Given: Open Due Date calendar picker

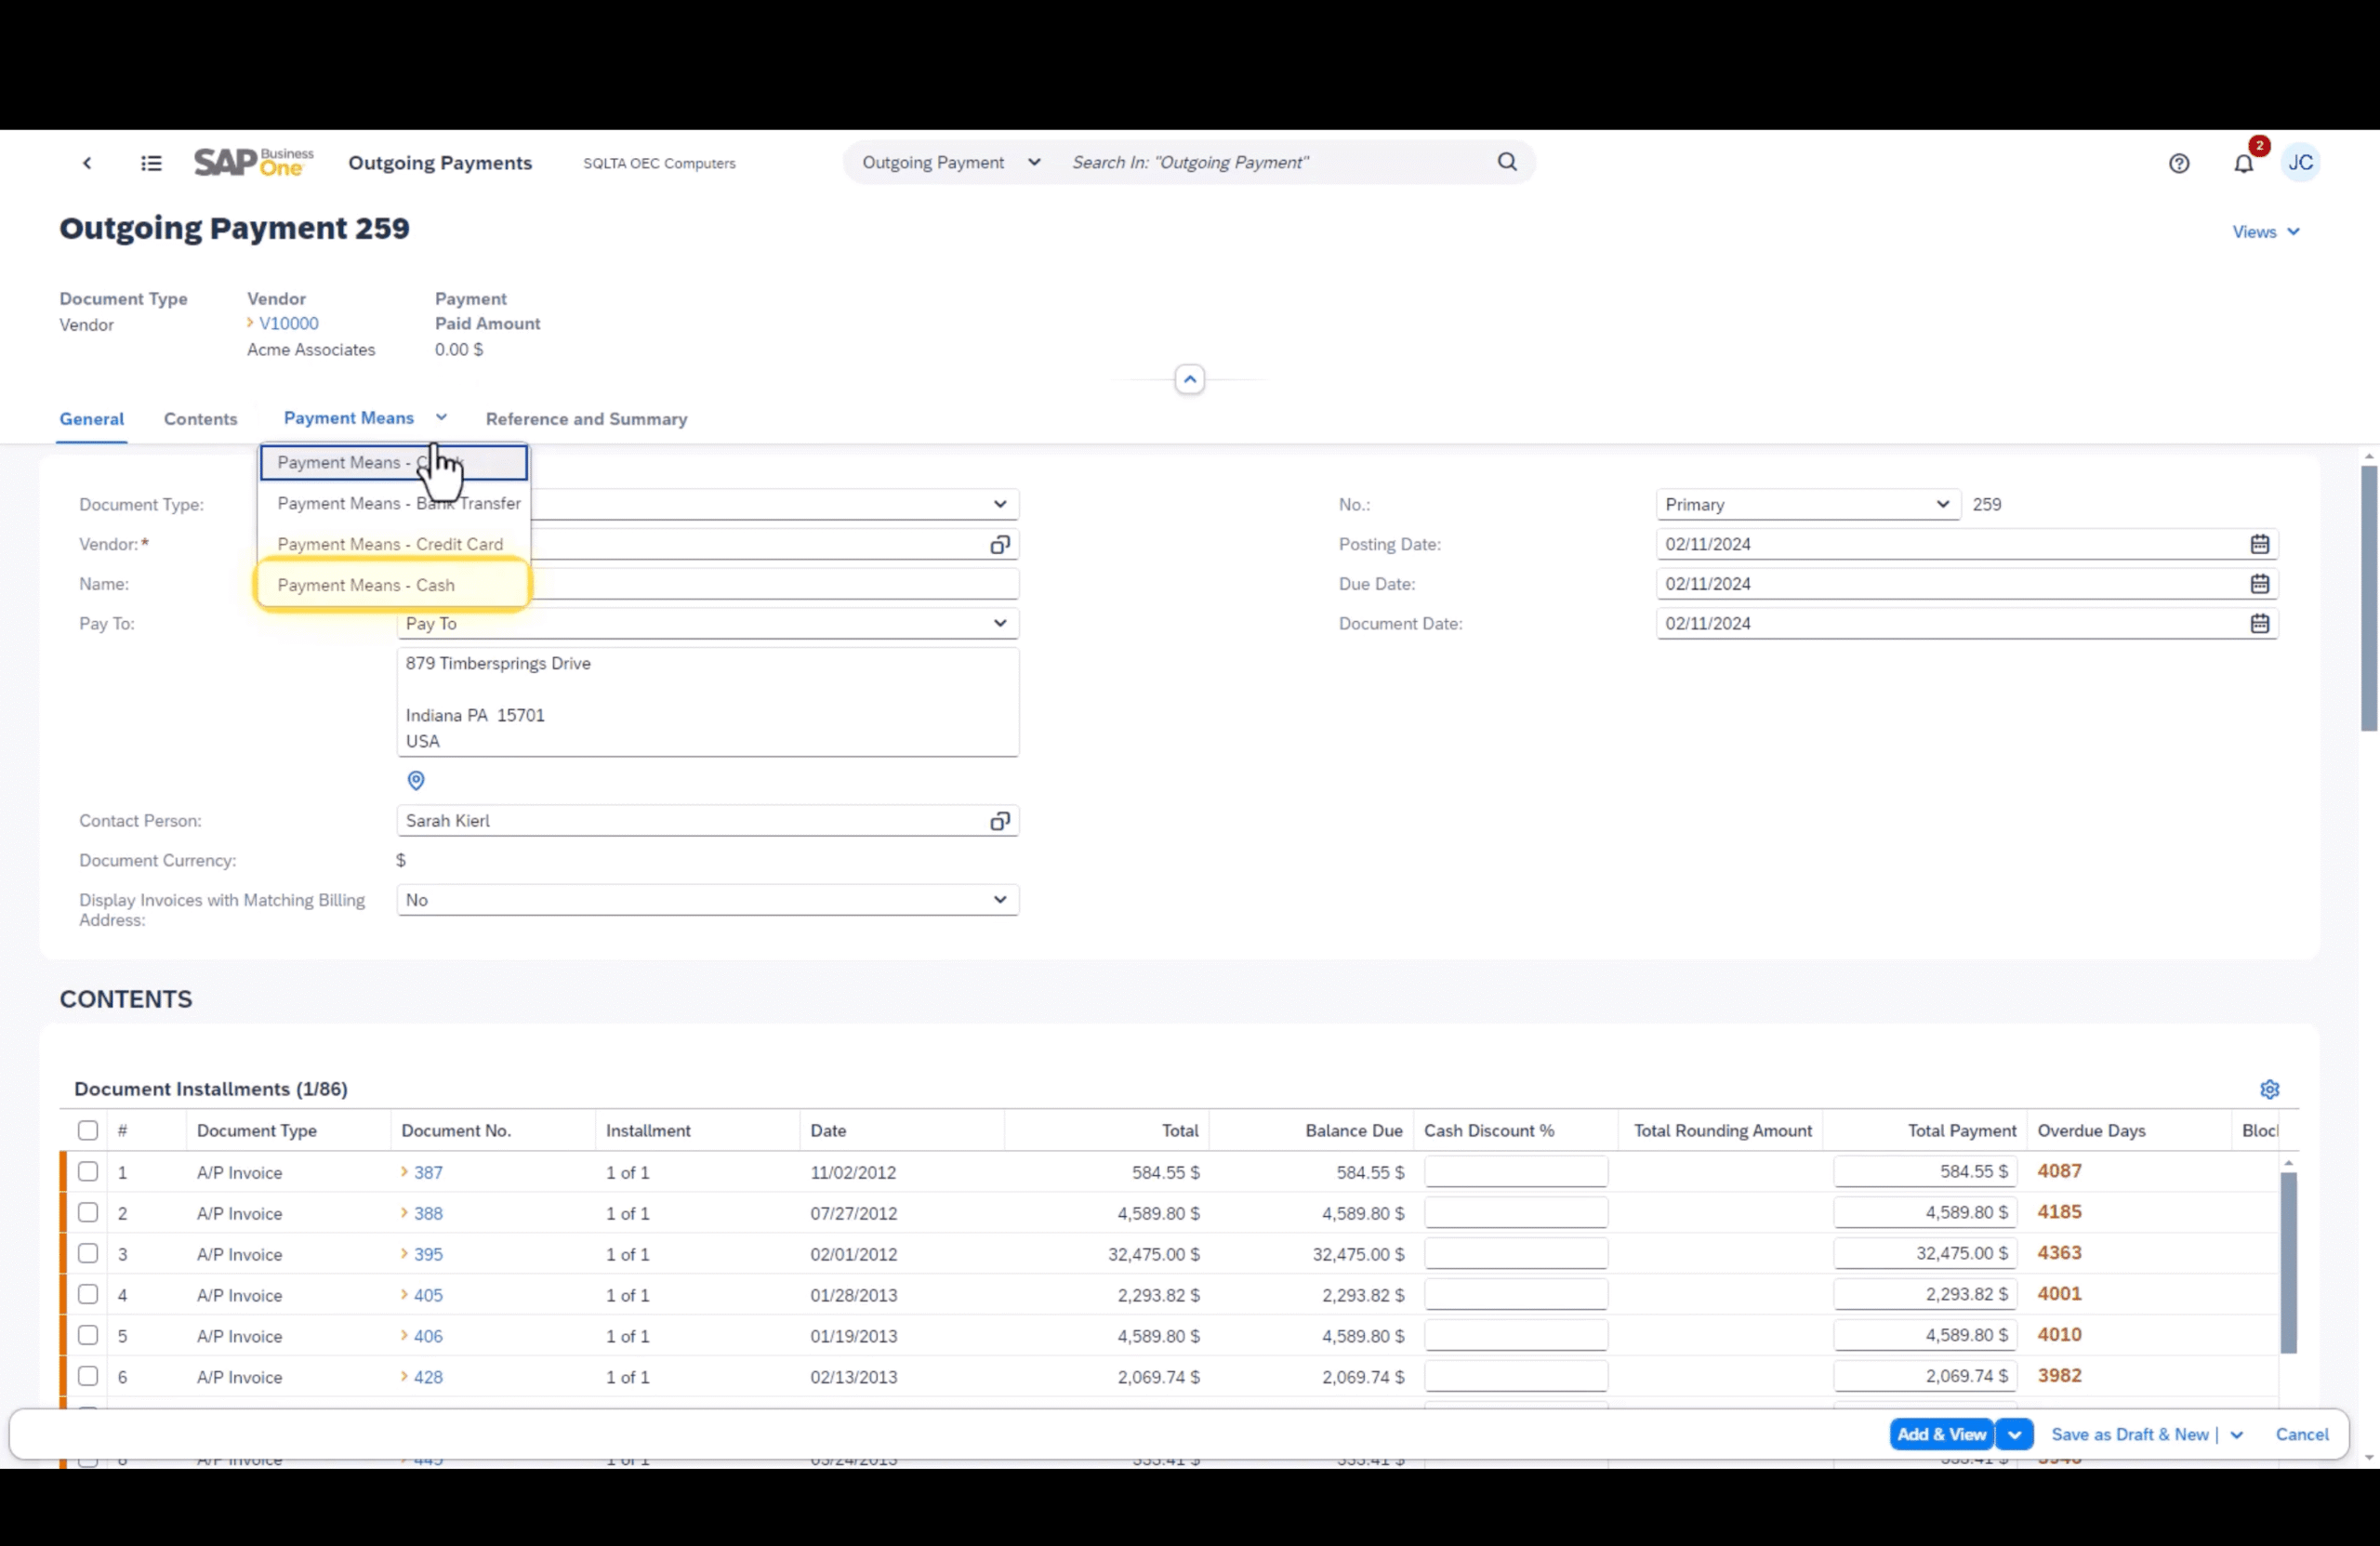Looking at the screenshot, I should pyautogui.click(x=2259, y=584).
